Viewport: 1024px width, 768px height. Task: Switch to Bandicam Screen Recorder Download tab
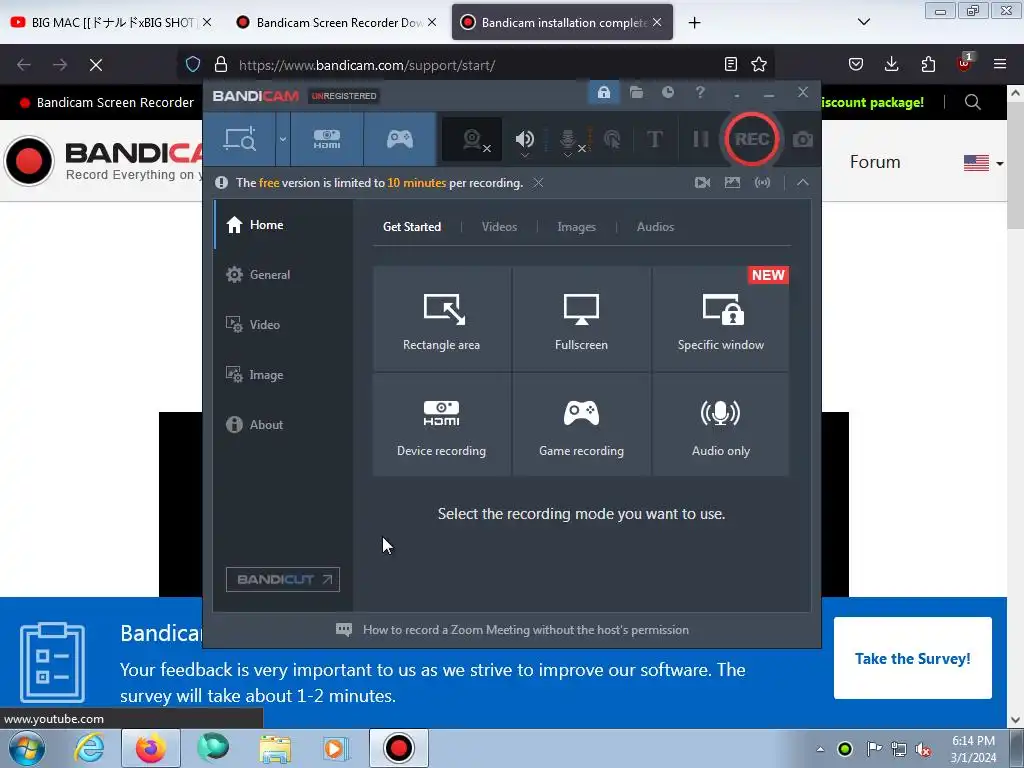pos(337,22)
